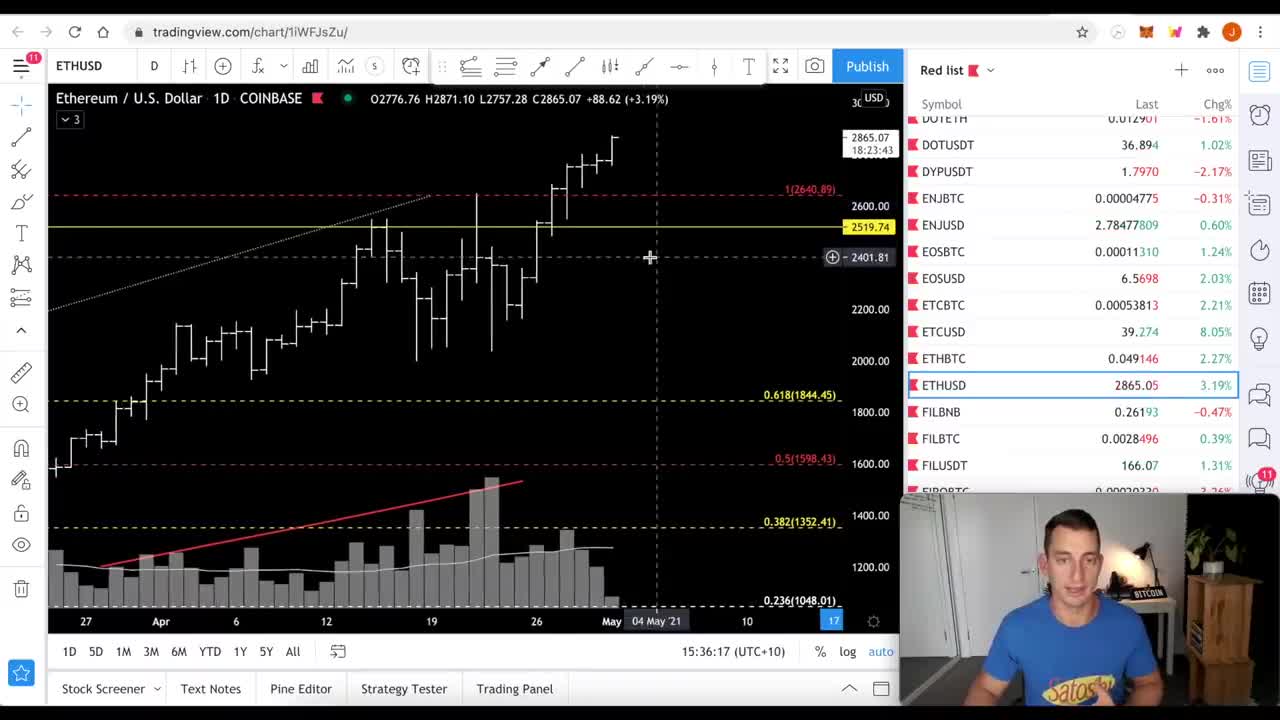Open the financials bar chart icon

point(310,66)
